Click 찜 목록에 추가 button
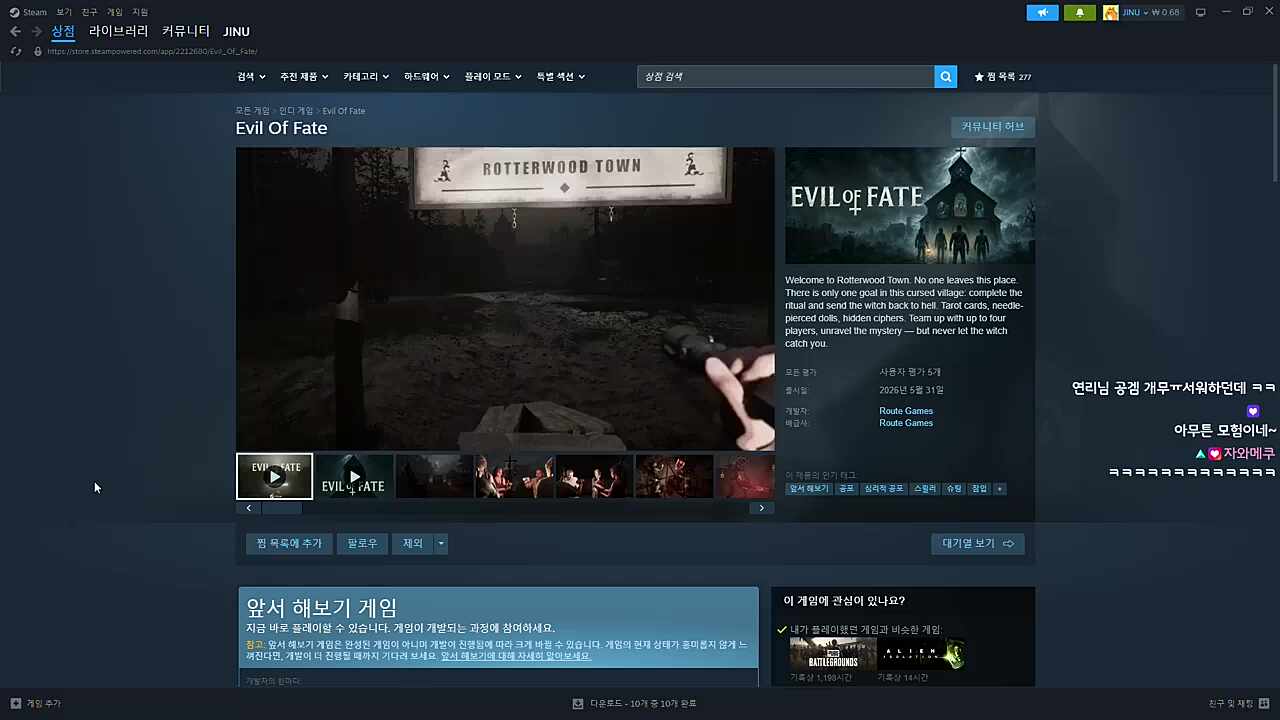 point(289,543)
